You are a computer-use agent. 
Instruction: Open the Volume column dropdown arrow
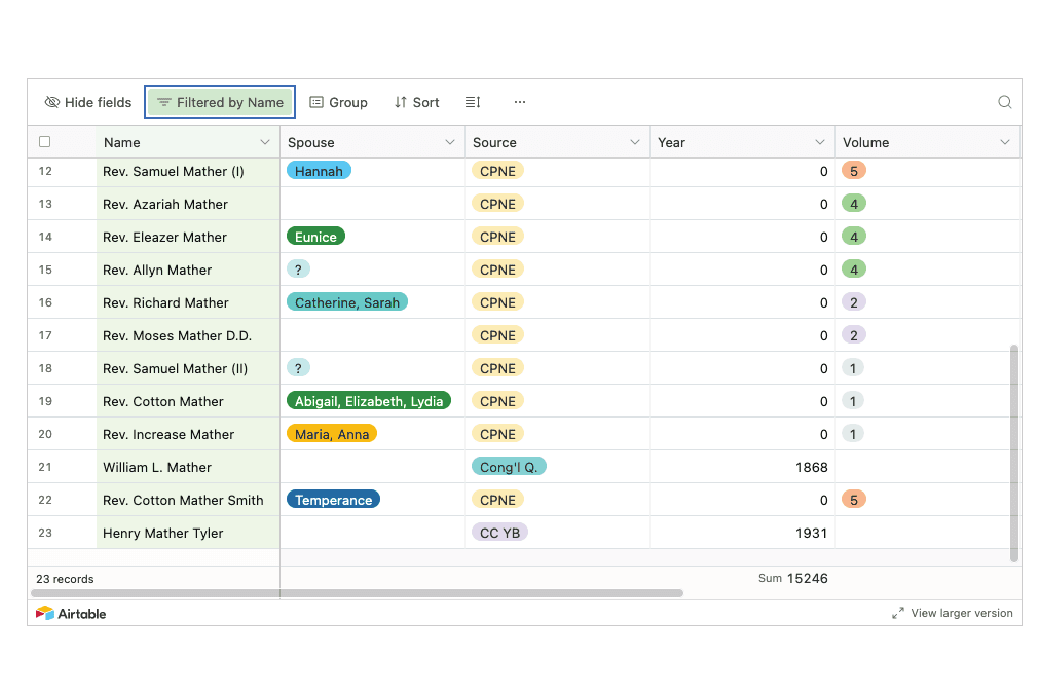click(x=1005, y=142)
